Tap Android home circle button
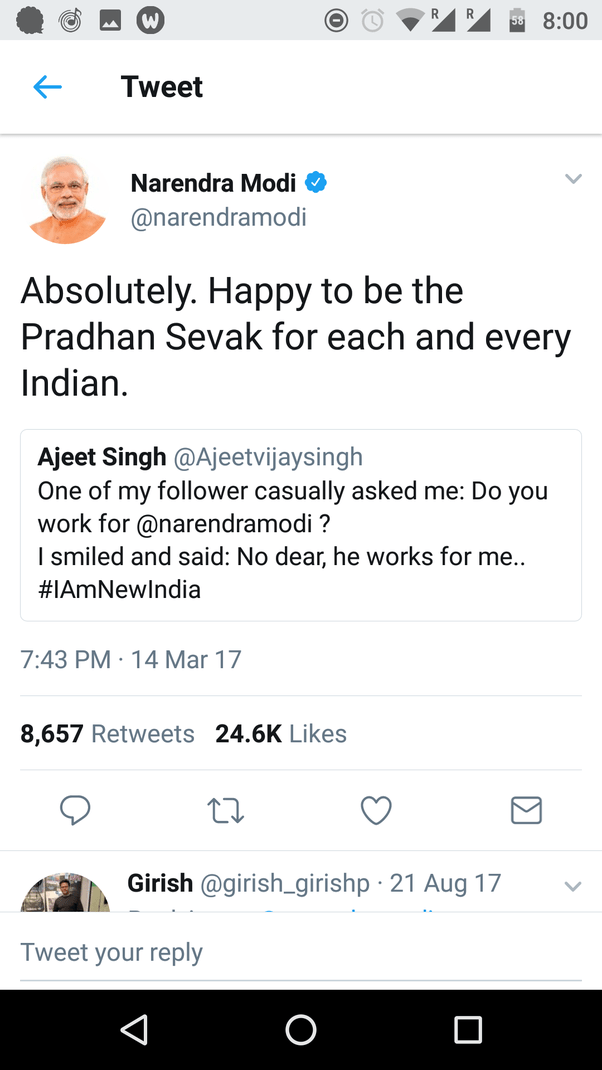The width and height of the screenshot is (602, 1070). [301, 1029]
